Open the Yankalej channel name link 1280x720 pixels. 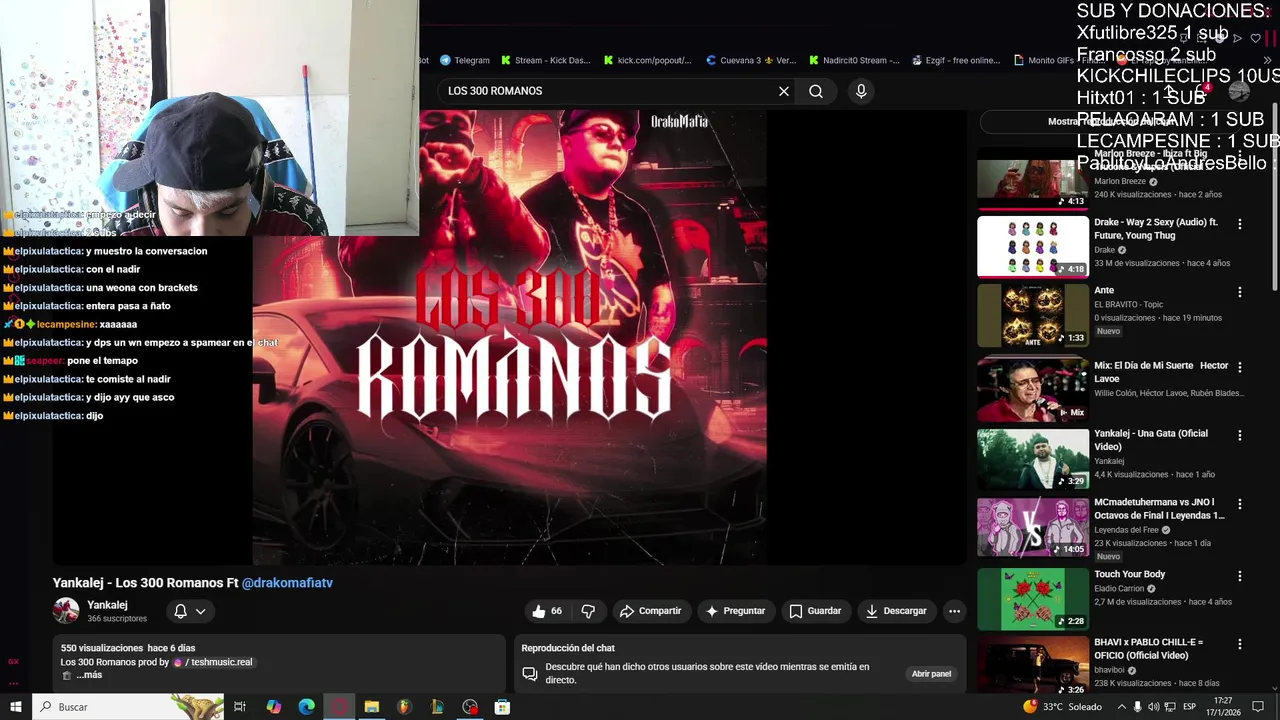107,605
